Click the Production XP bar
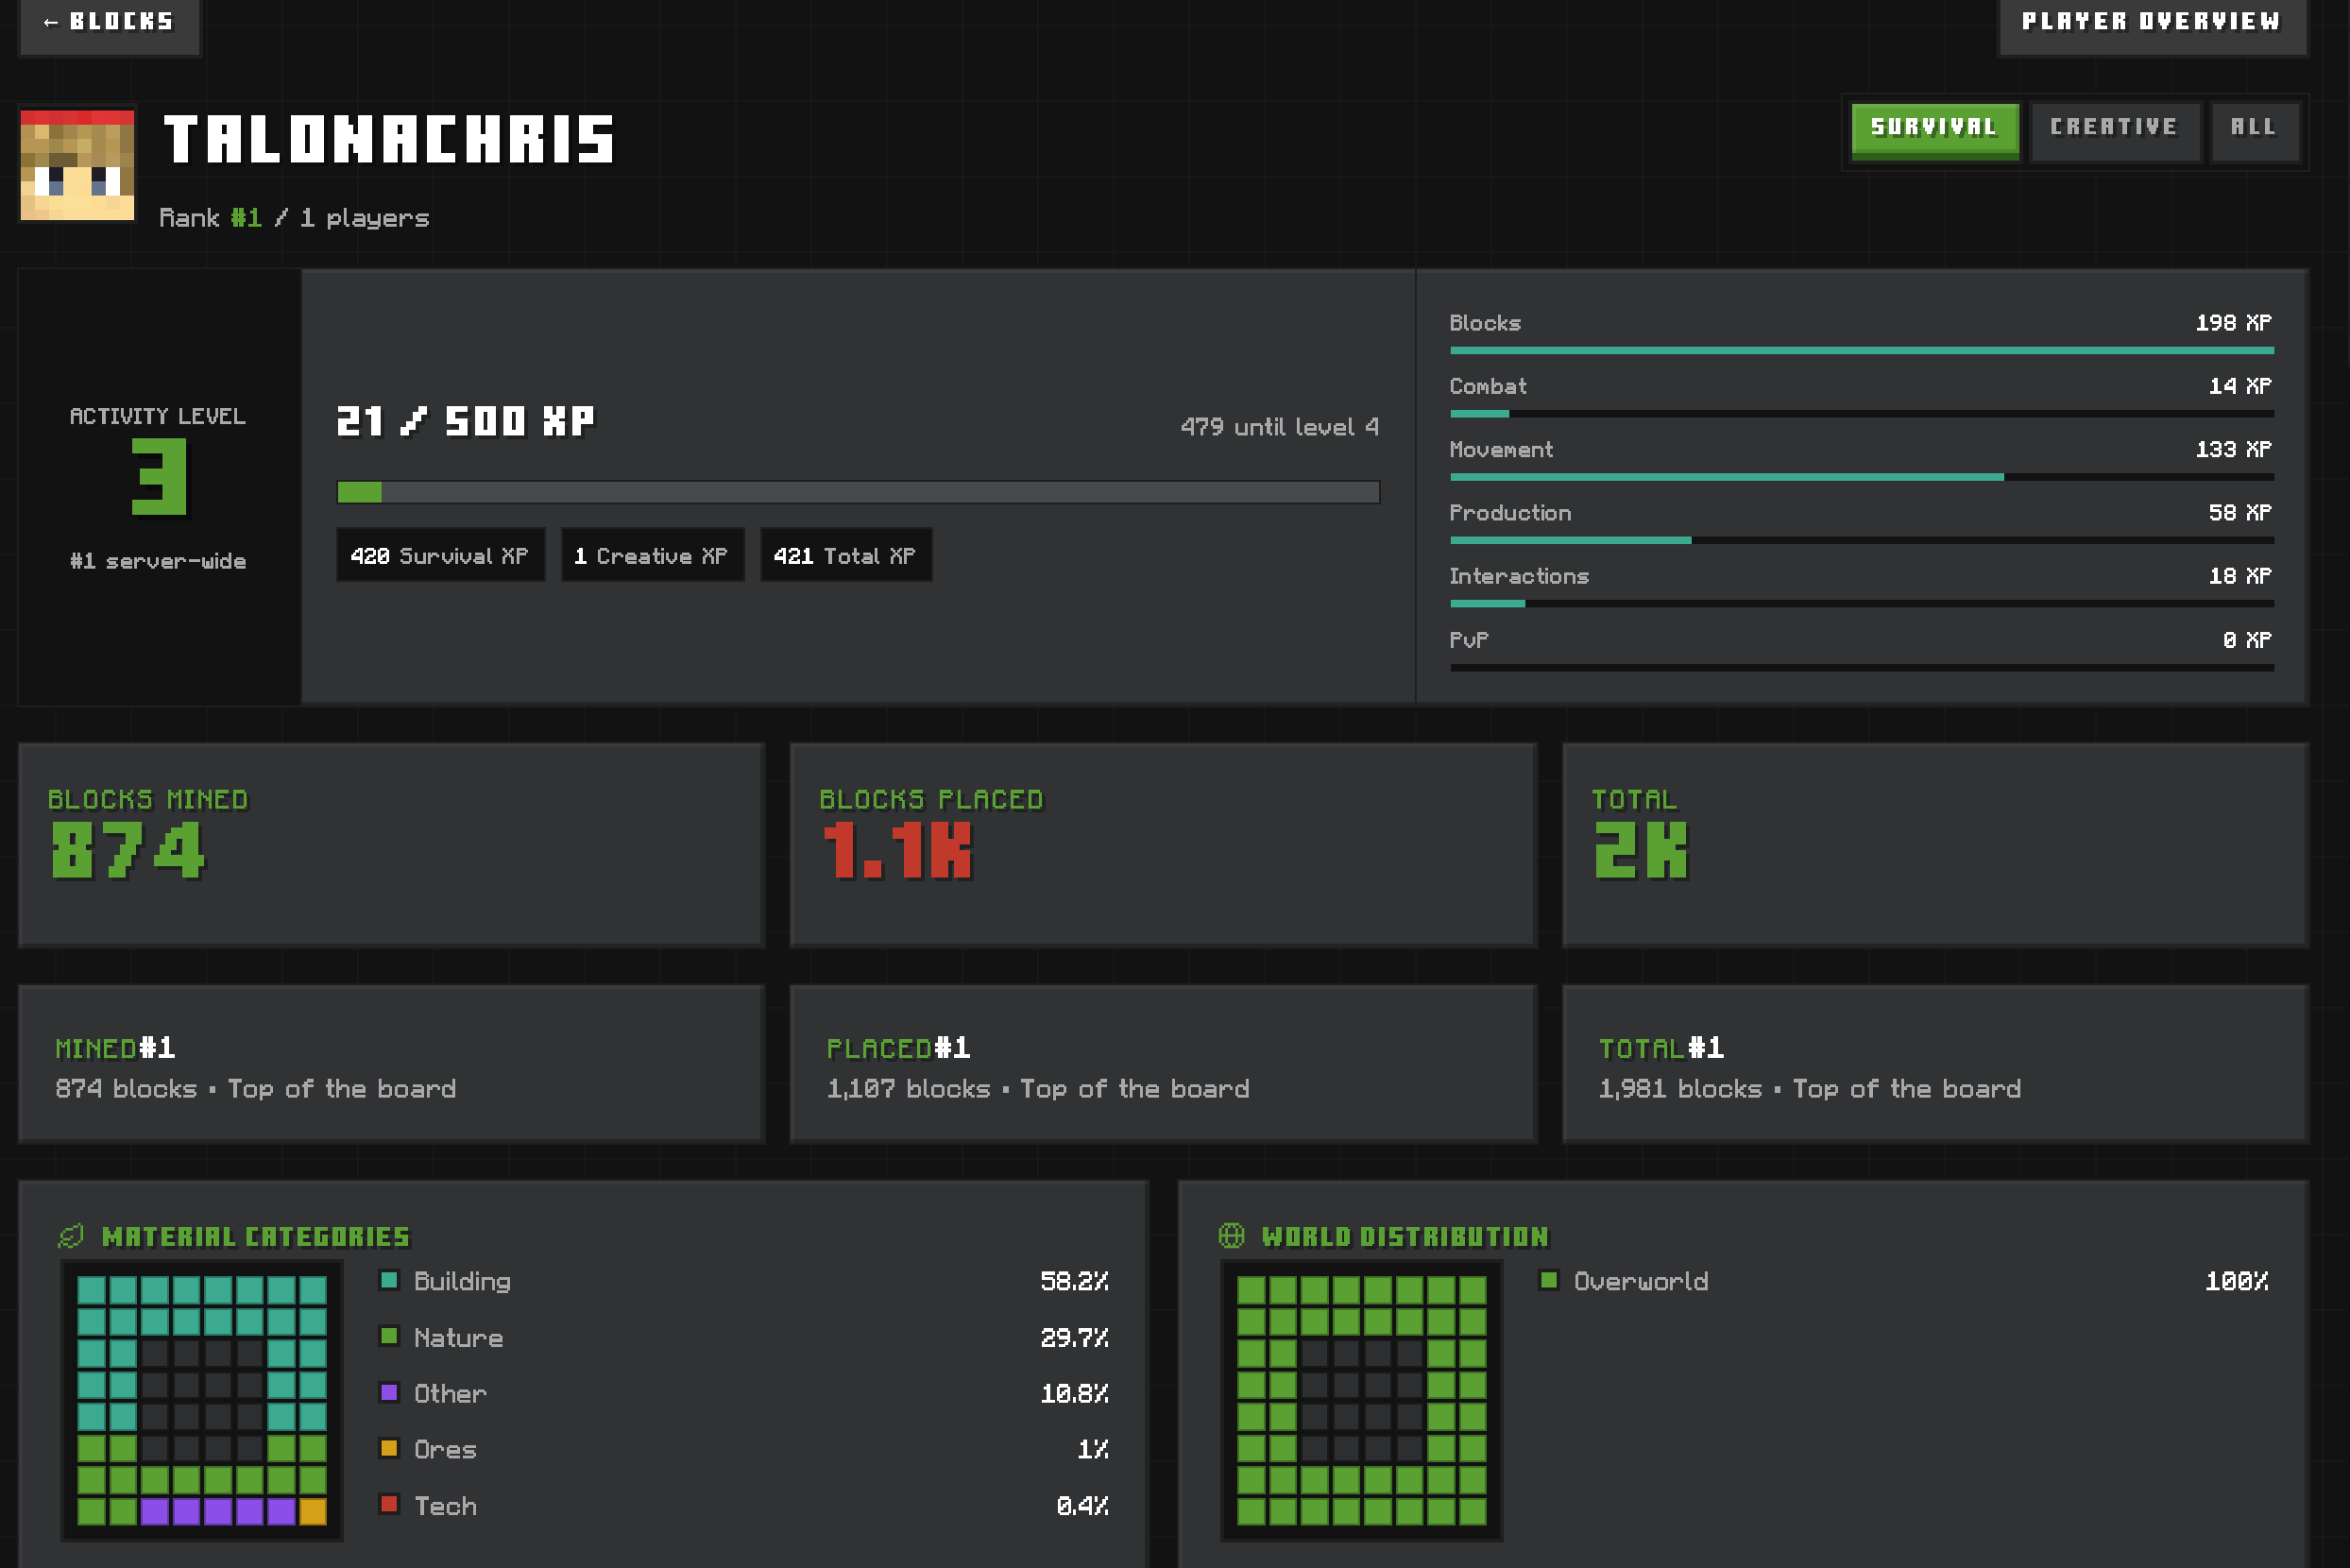This screenshot has width=2350, height=1568. pyautogui.click(x=1862, y=541)
